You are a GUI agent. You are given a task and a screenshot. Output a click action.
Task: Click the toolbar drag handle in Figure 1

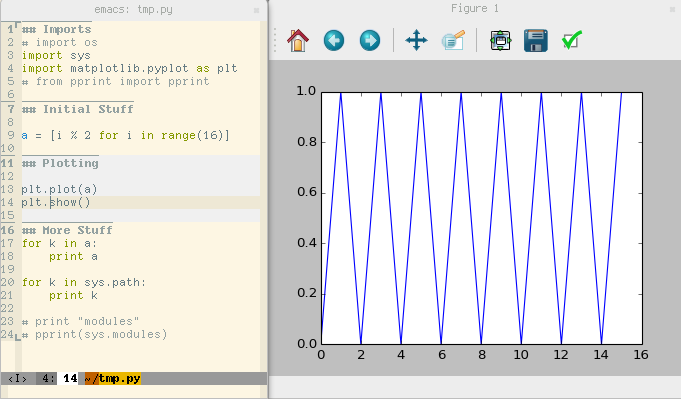[275, 40]
